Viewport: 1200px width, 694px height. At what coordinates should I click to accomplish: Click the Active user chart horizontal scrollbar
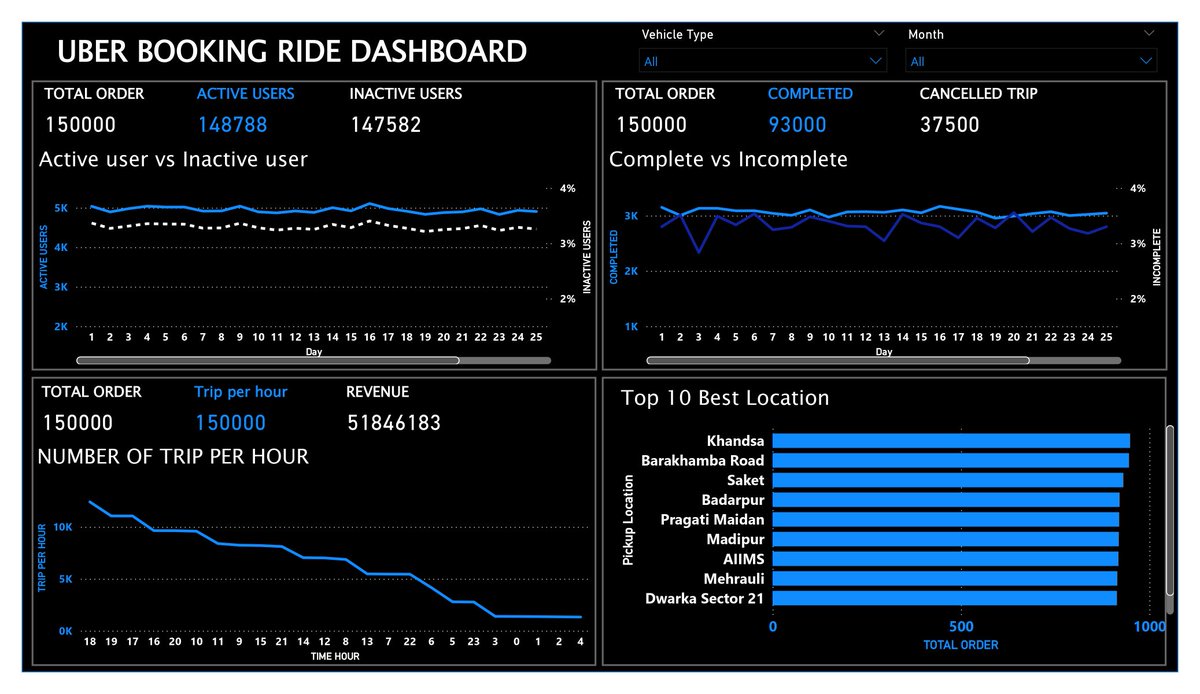tap(268, 360)
